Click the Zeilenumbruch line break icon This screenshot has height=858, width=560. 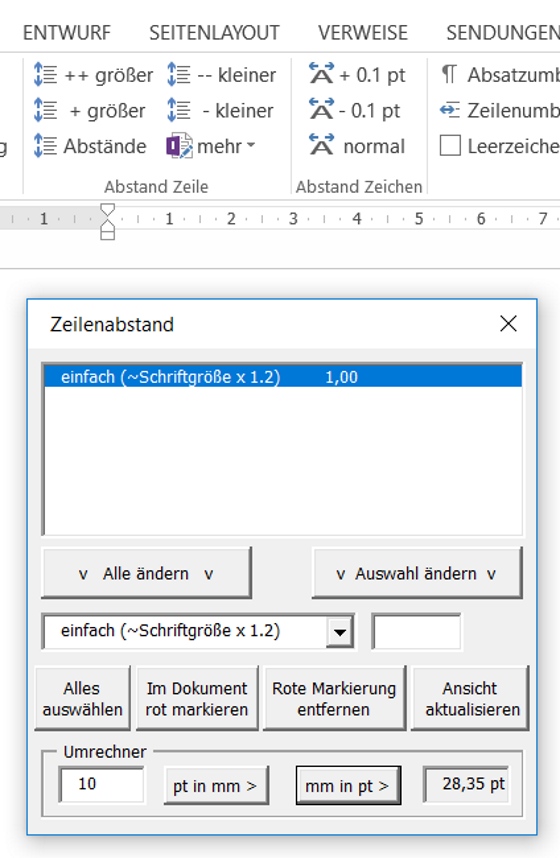(449, 111)
